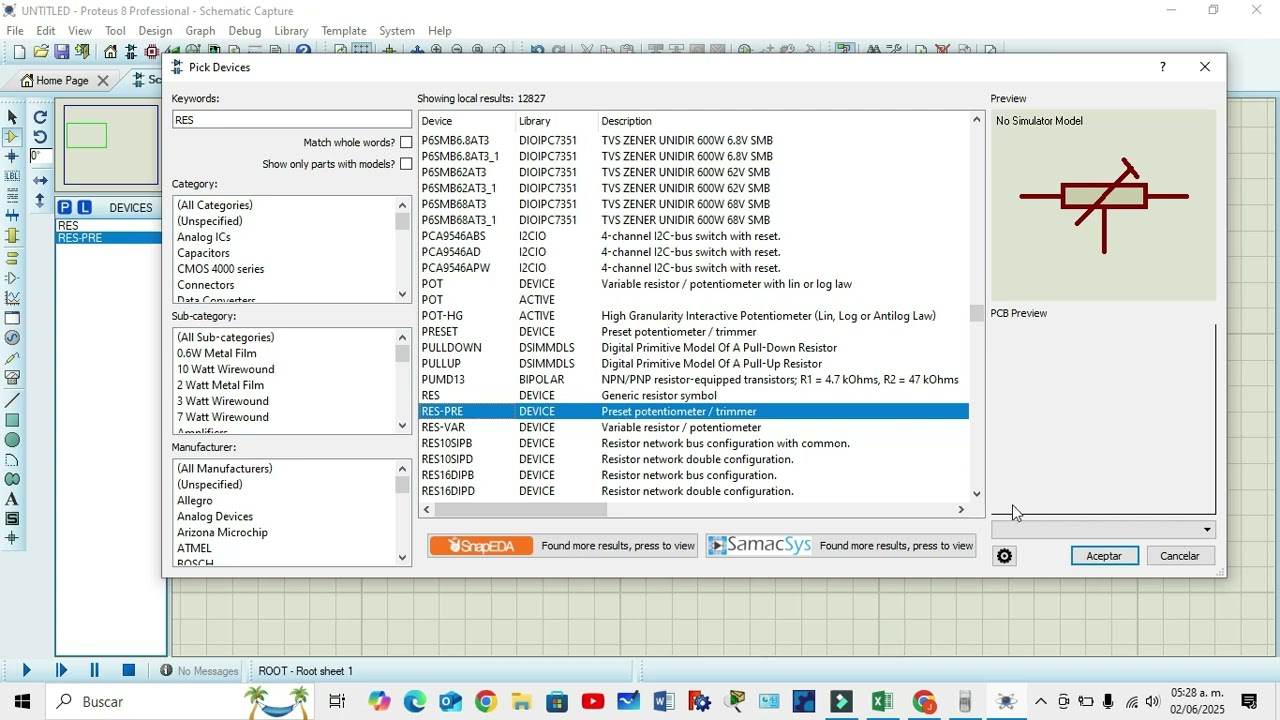Open the PCB package dropdown below PCB Preview
This screenshot has height=720, width=1280.
point(1103,530)
